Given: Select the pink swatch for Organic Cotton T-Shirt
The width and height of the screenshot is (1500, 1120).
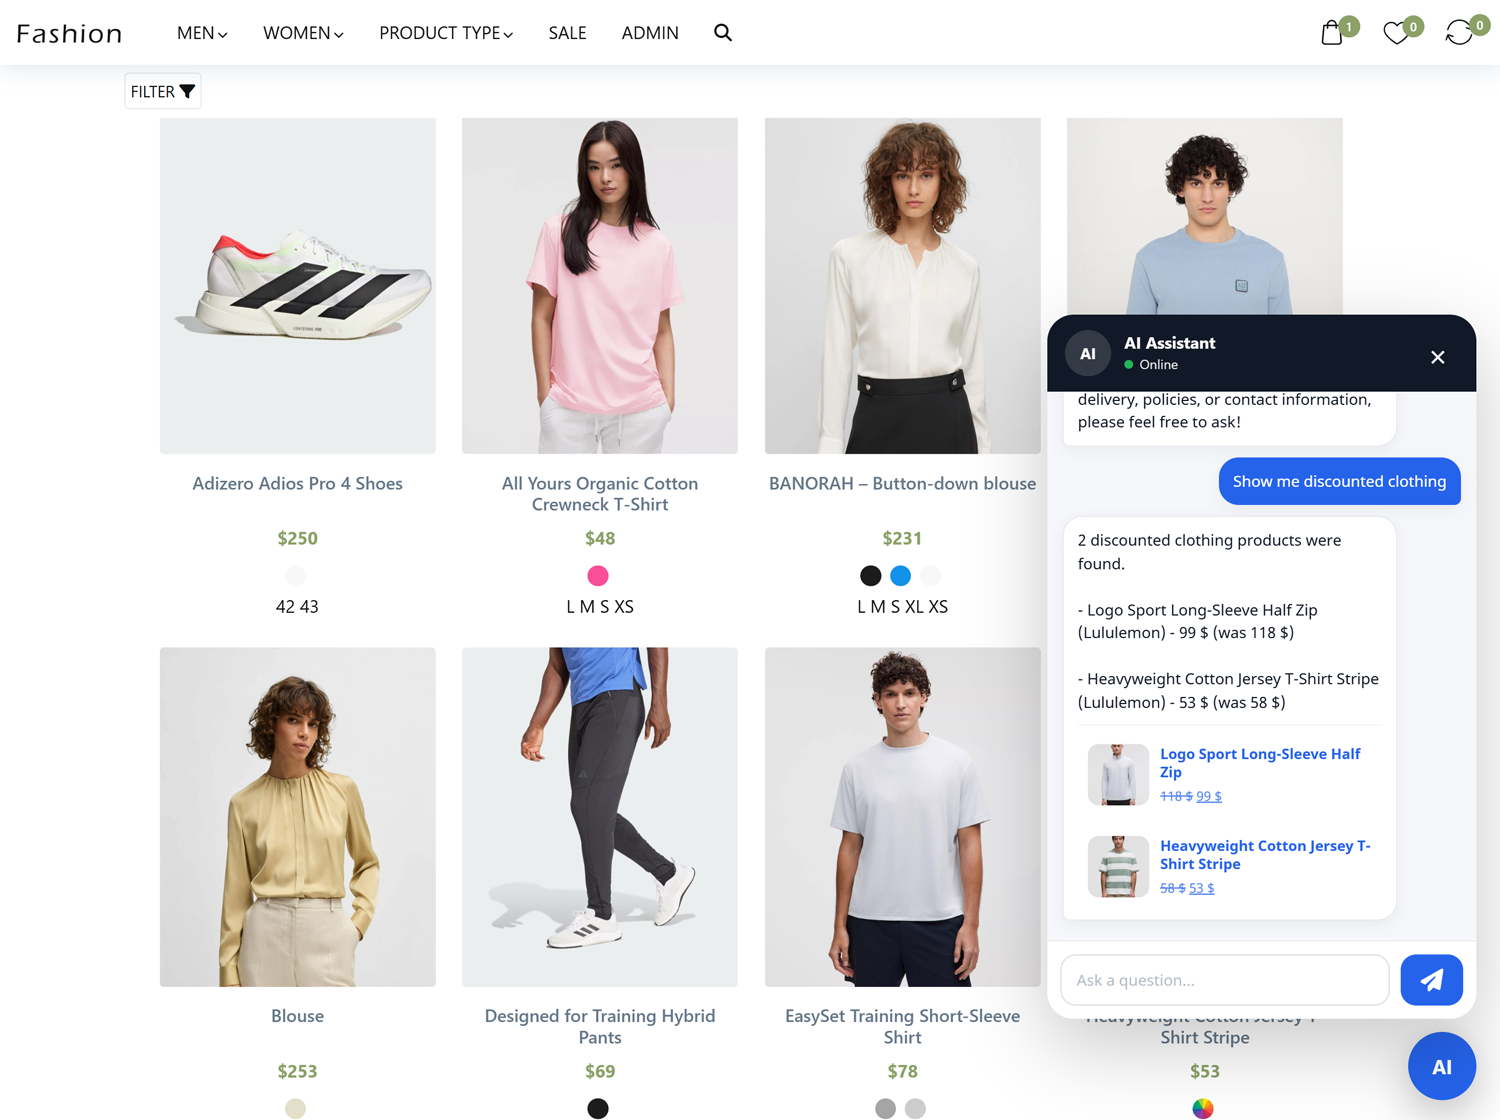Looking at the screenshot, I should point(598,576).
